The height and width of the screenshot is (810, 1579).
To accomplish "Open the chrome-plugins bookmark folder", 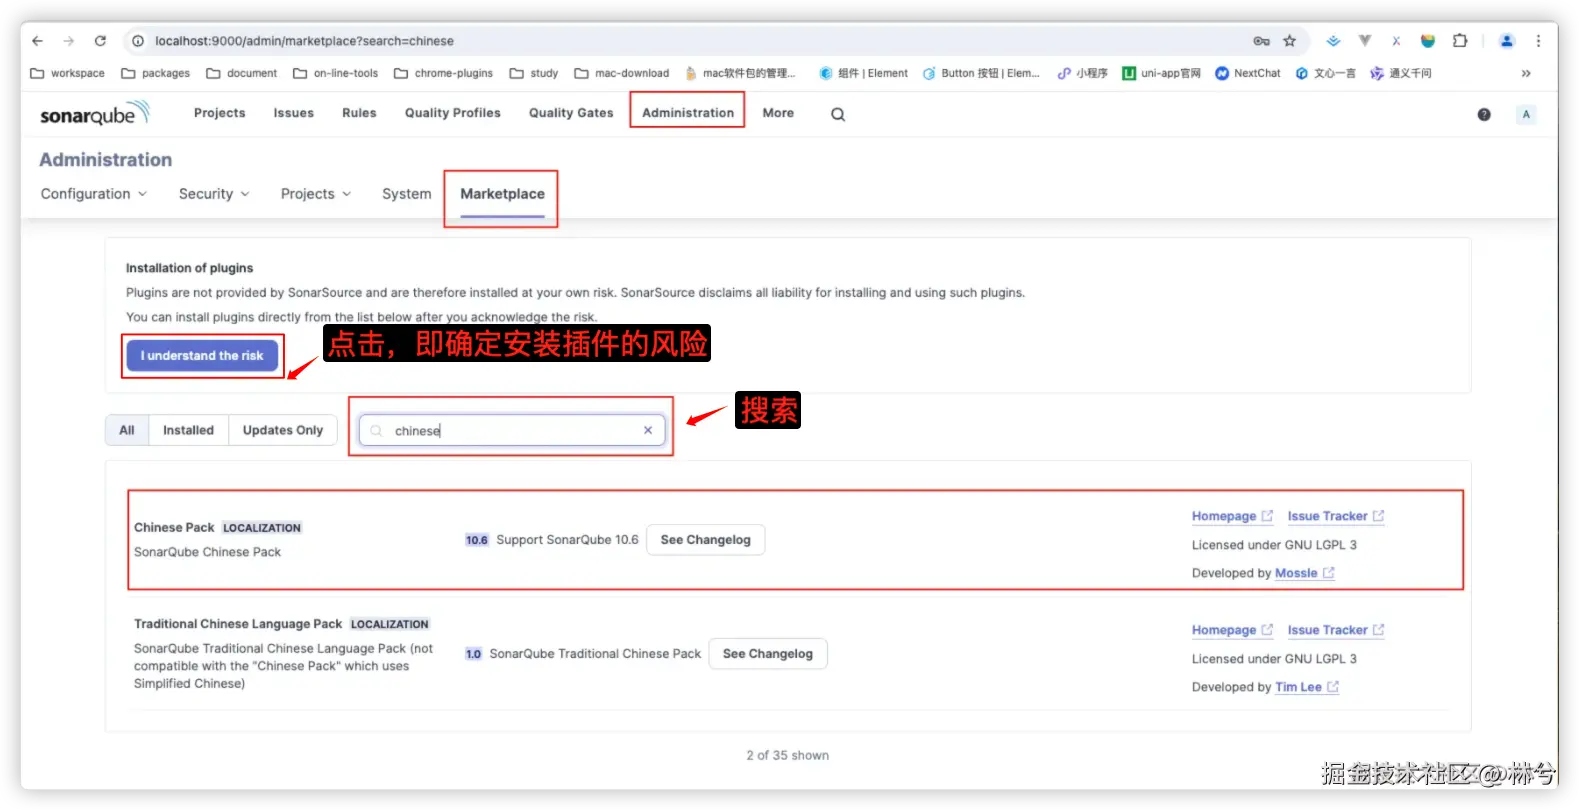I will (x=444, y=73).
